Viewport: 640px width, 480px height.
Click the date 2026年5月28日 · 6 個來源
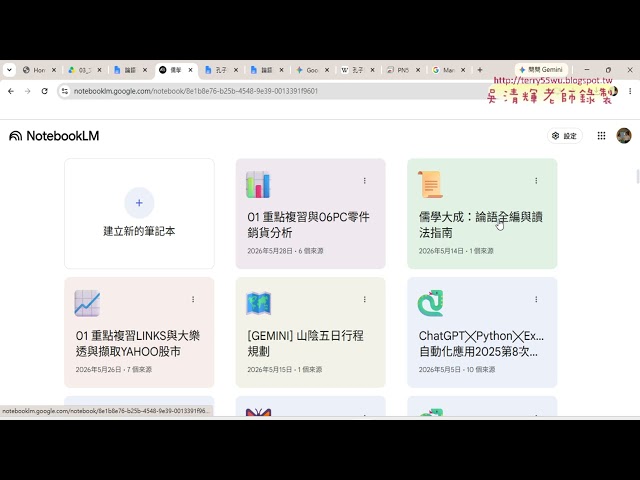click(285, 251)
